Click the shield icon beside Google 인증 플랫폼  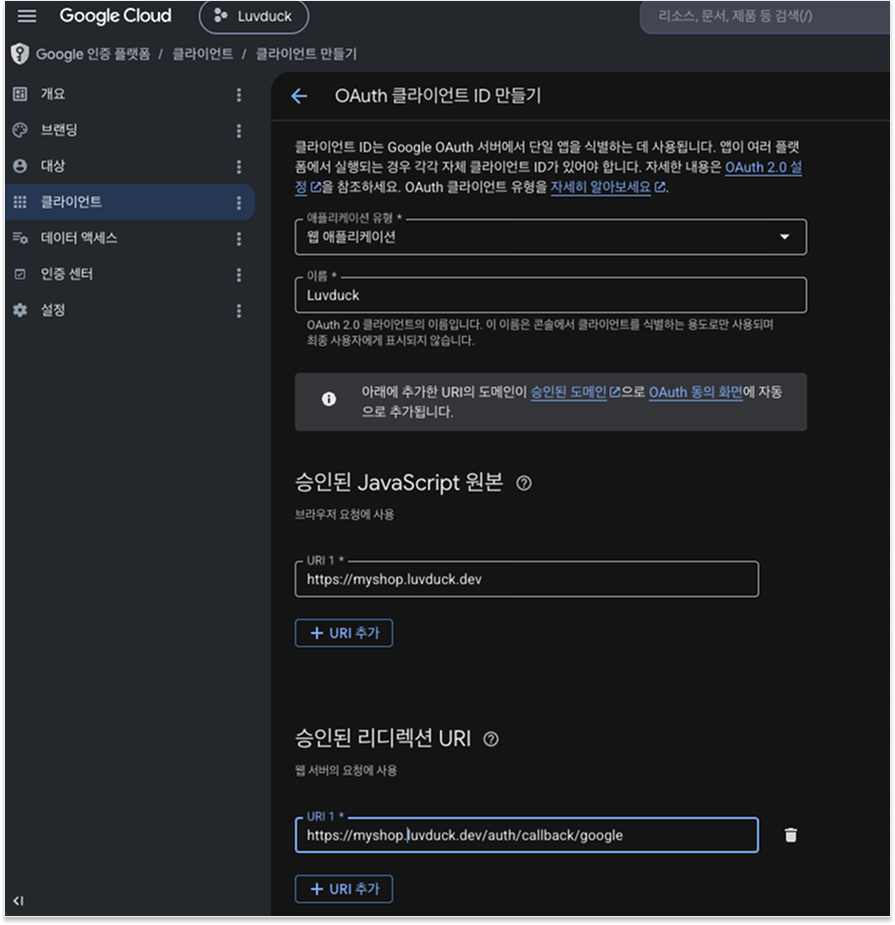pyautogui.click(x=20, y=54)
